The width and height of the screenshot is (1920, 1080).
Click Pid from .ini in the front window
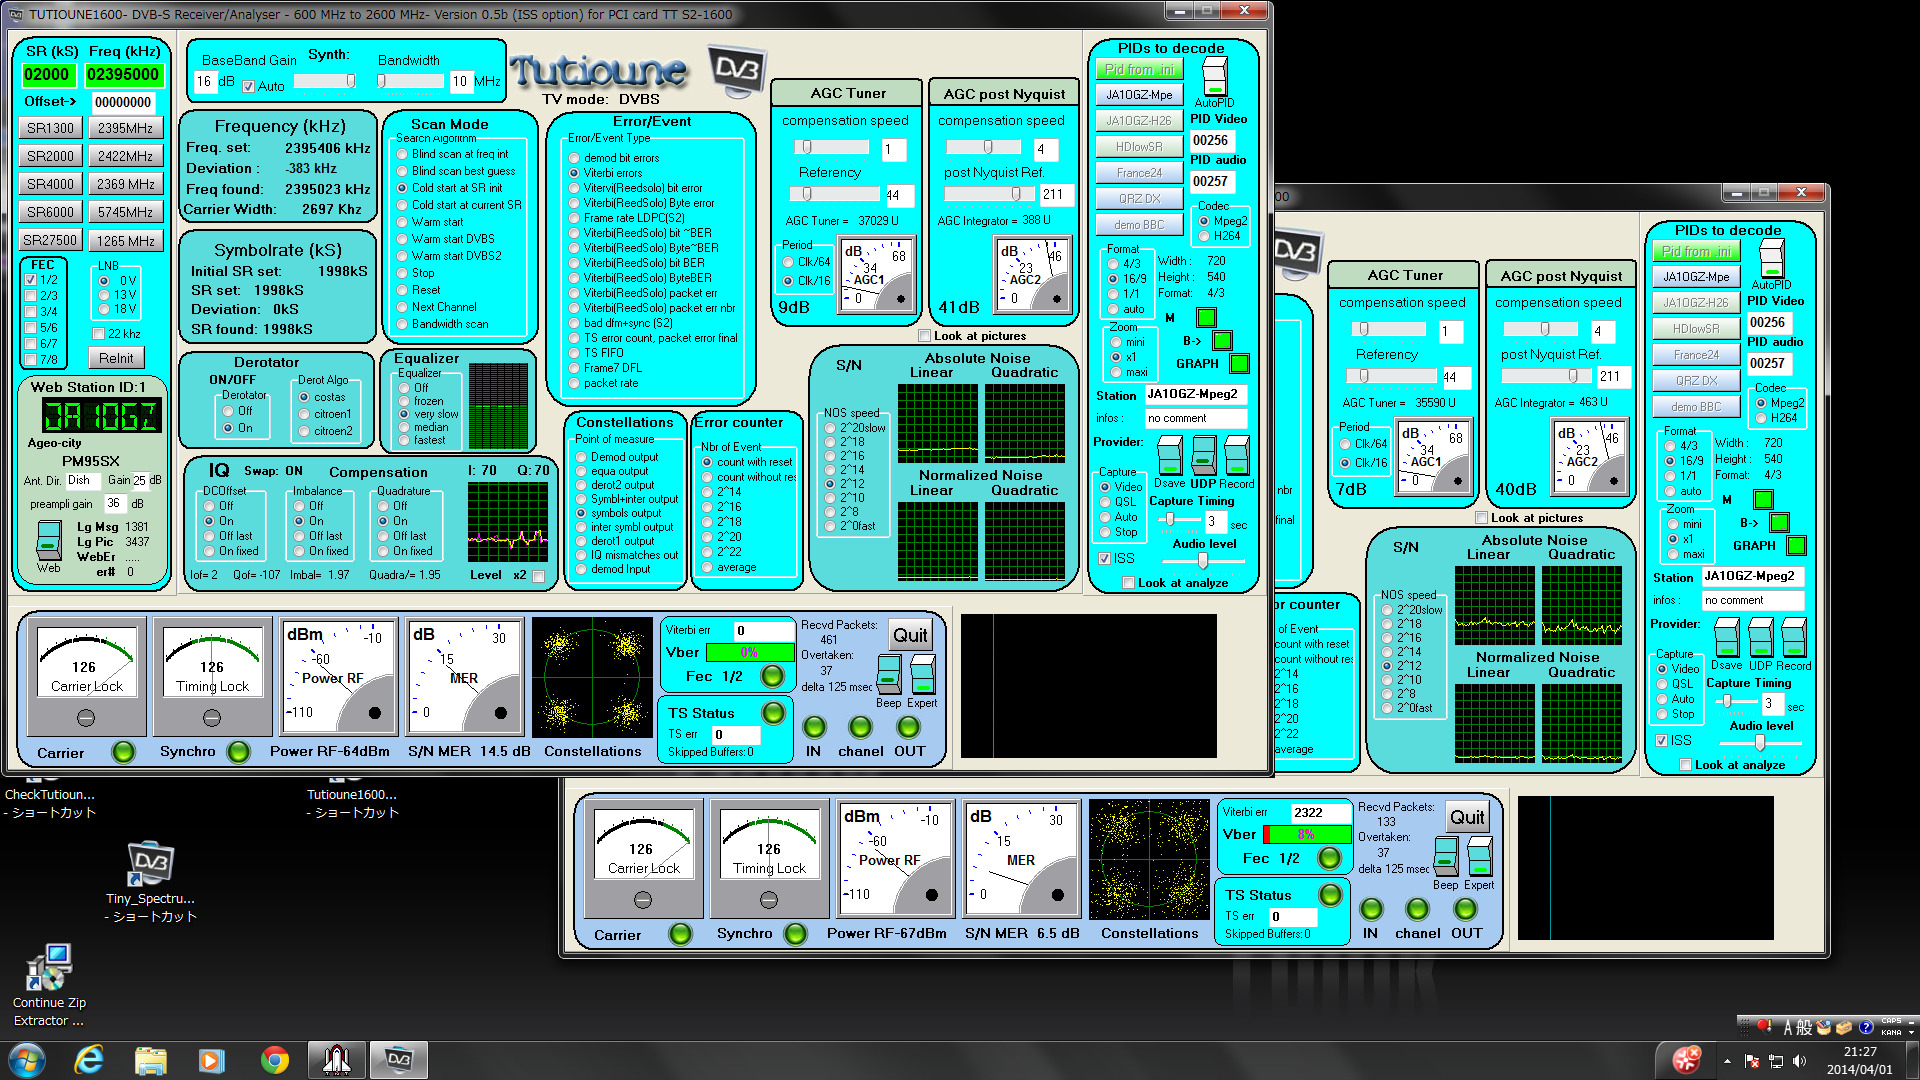[1140, 69]
